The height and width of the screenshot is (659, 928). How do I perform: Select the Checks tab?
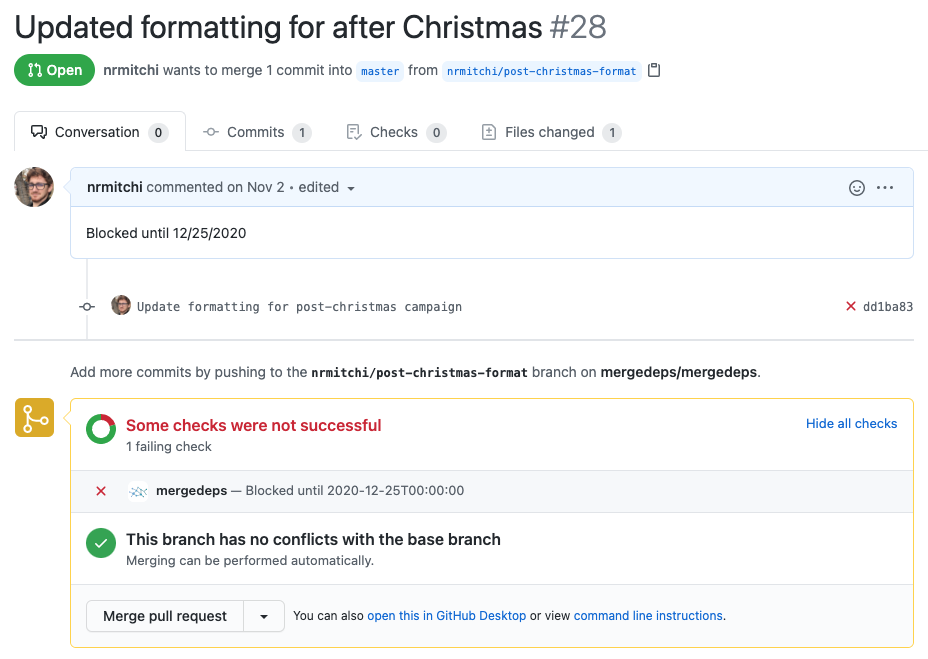396,132
